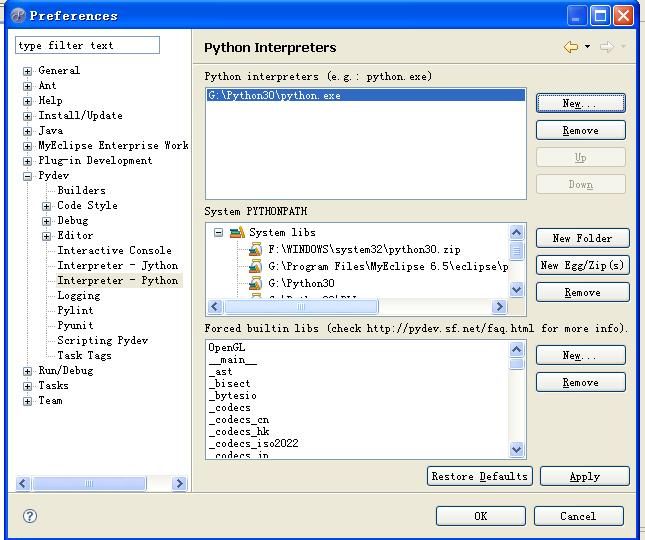Screen dimensions: 645x540
Task: Click builtin libs list scroll down arrow
Action: (x=516, y=449)
